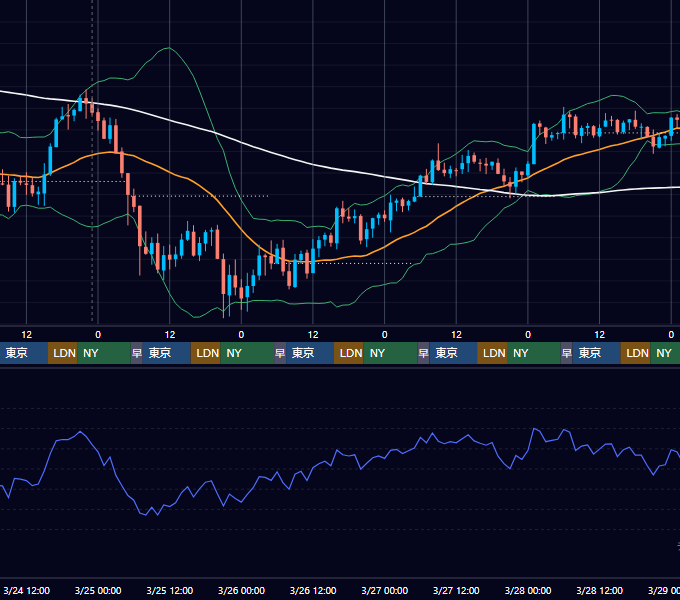Select the 3/28 12:00 date label
Screen dimensions: 680x600
pos(599,590)
